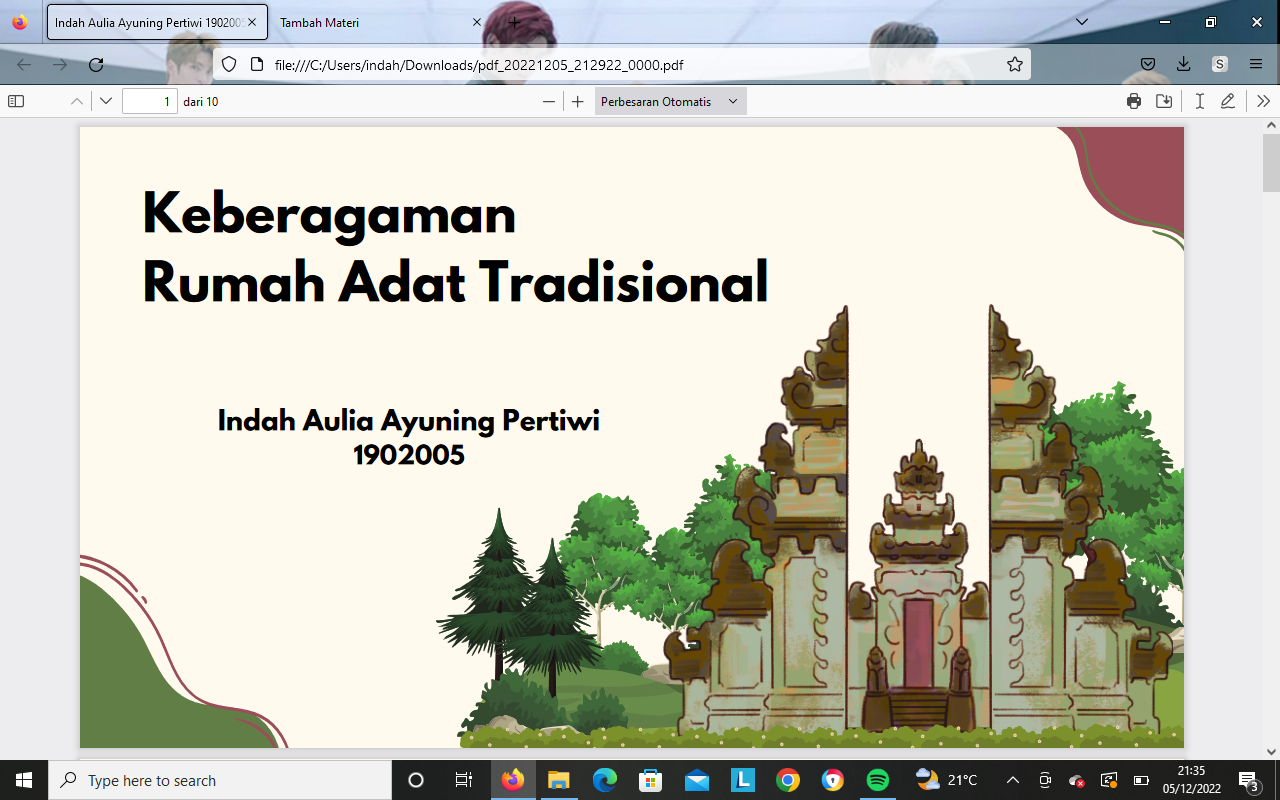Image resolution: width=1280 pixels, height=800 pixels.
Task: Open a new browser tab
Action: [x=514, y=22]
